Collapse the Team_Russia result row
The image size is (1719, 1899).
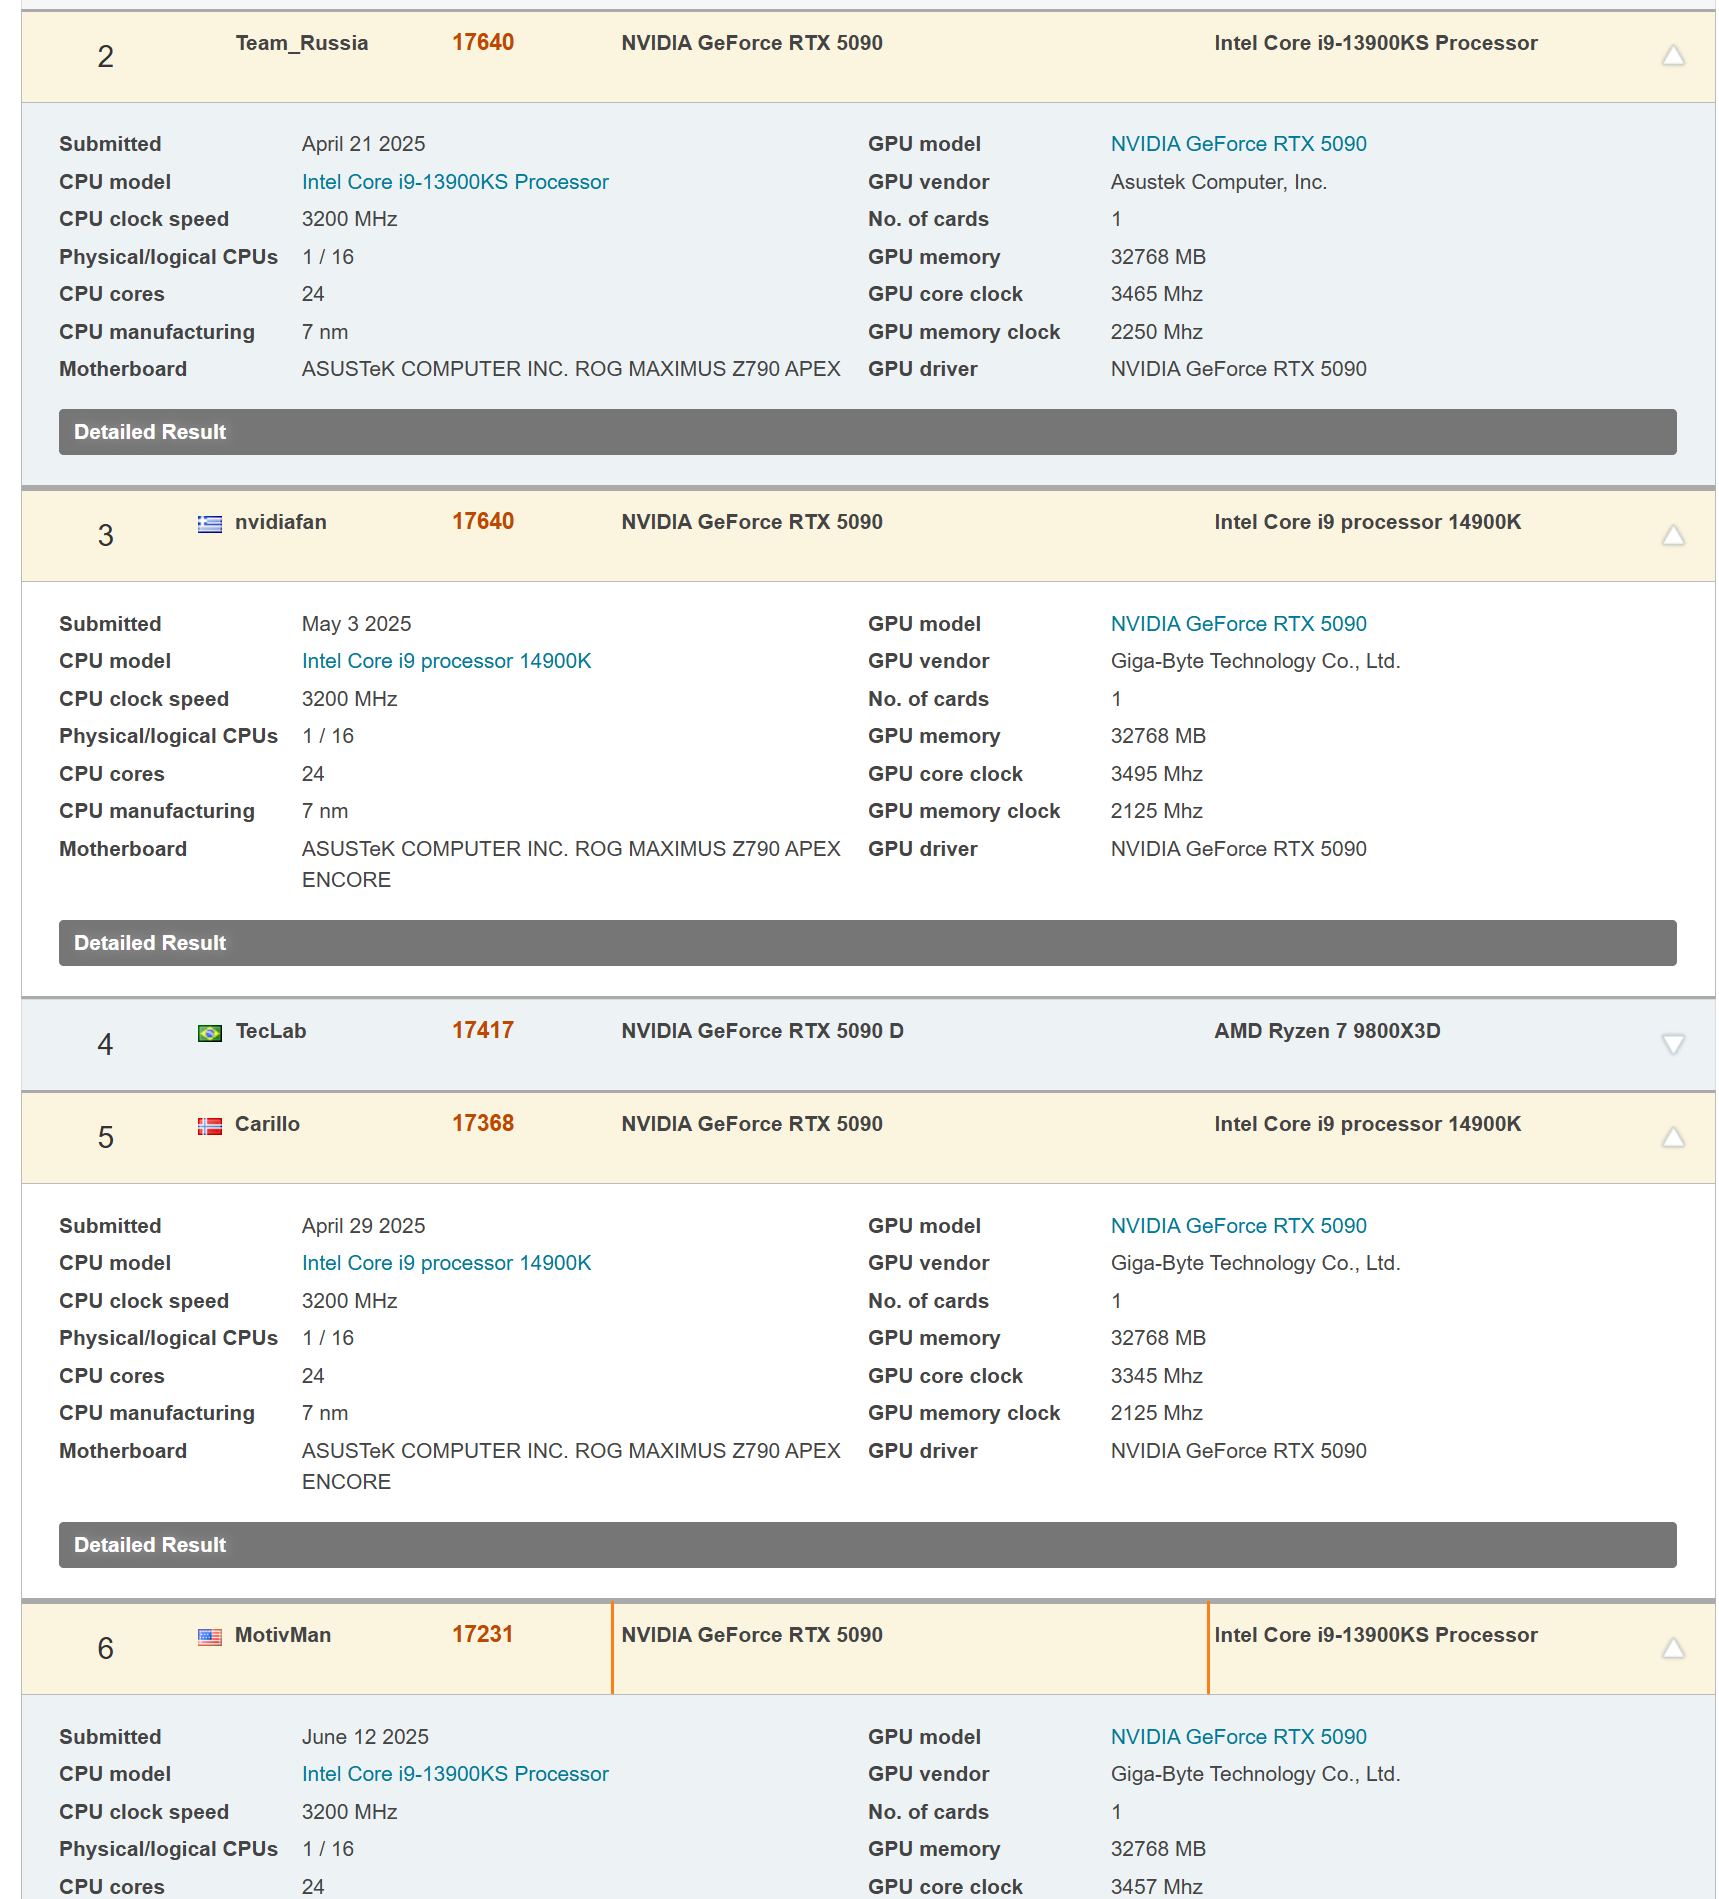point(1673,56)
